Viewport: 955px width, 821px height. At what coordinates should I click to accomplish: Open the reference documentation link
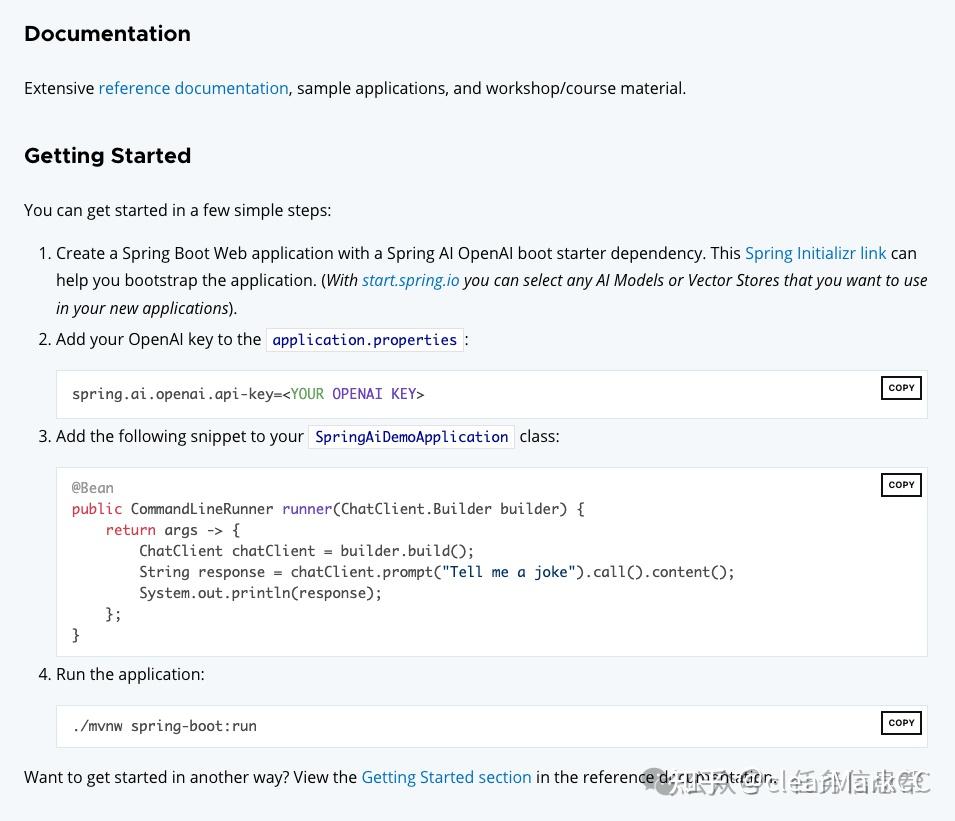[193, 88]
